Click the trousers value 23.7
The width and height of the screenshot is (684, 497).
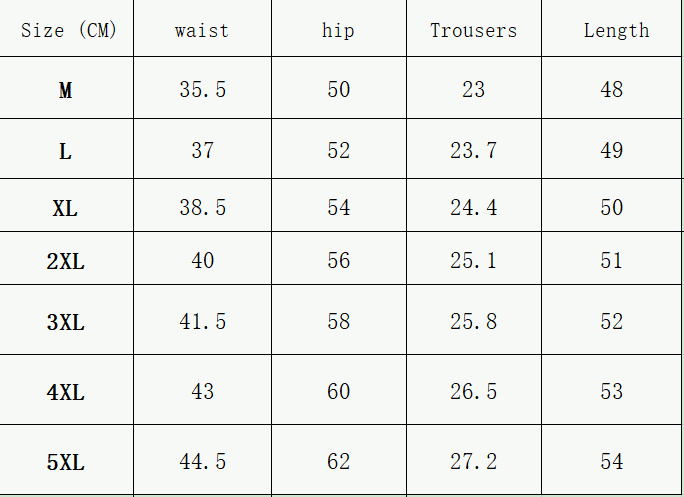tap(474, 151)
